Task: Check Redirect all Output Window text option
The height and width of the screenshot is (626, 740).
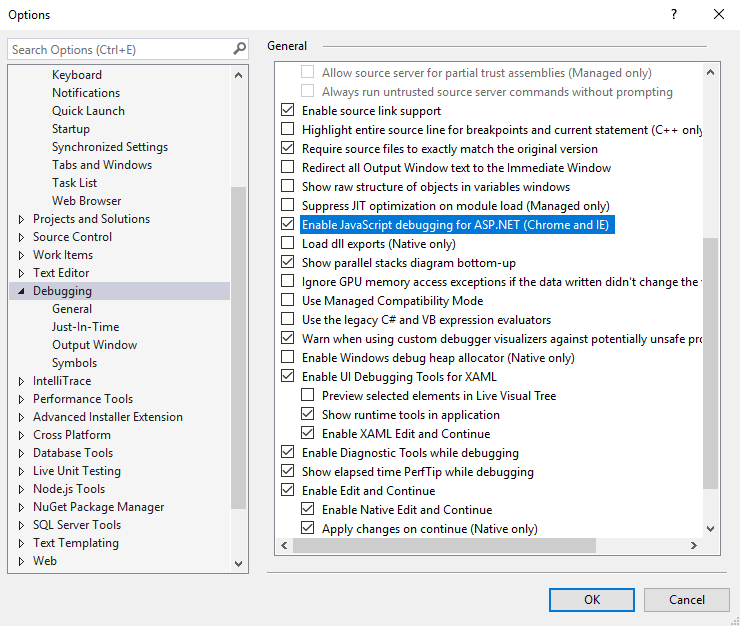Action: [x=287, y=167]
